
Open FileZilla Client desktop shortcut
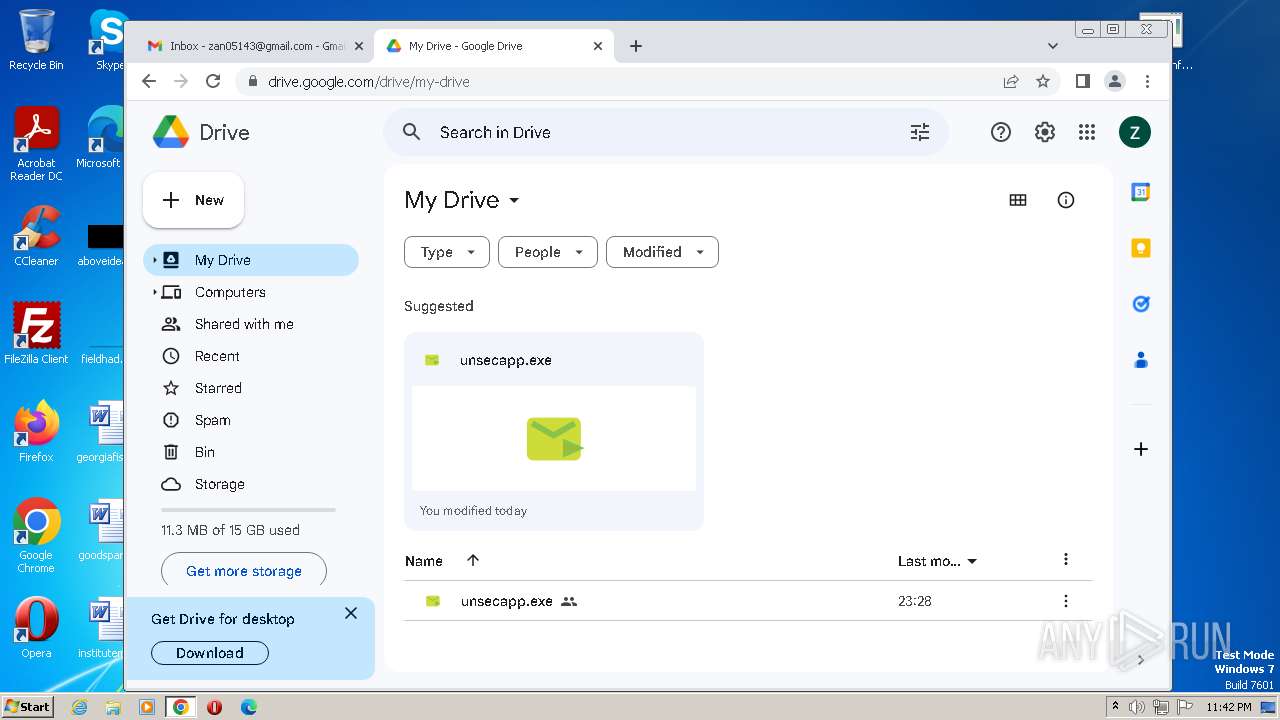36,333
